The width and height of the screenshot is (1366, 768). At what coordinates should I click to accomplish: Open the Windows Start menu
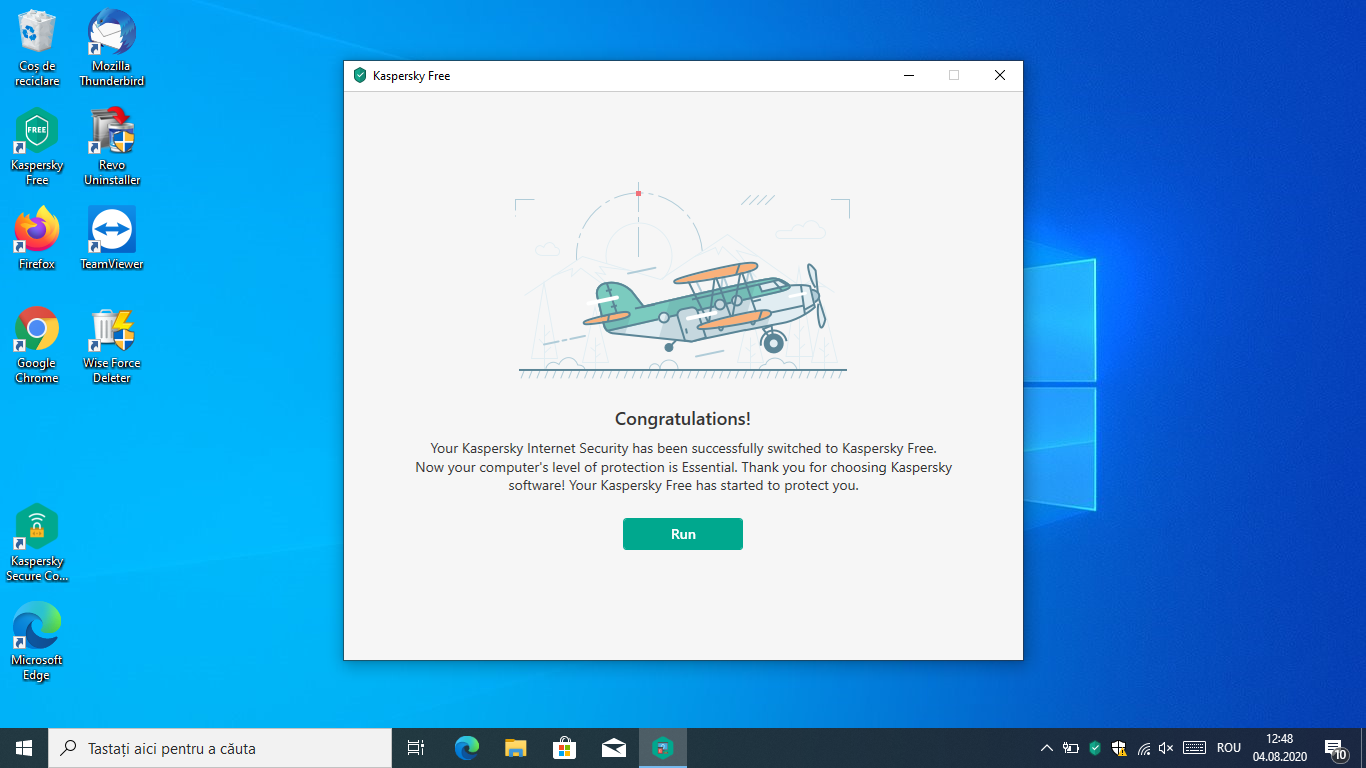[24, 748]
